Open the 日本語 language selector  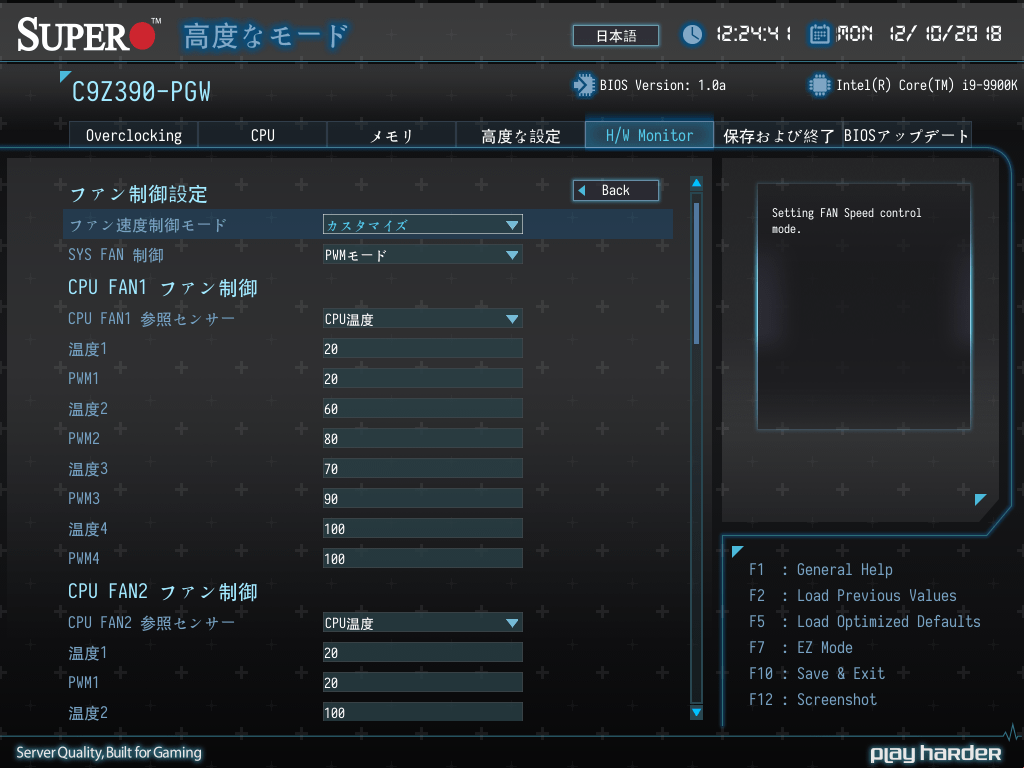pos(616,35)
